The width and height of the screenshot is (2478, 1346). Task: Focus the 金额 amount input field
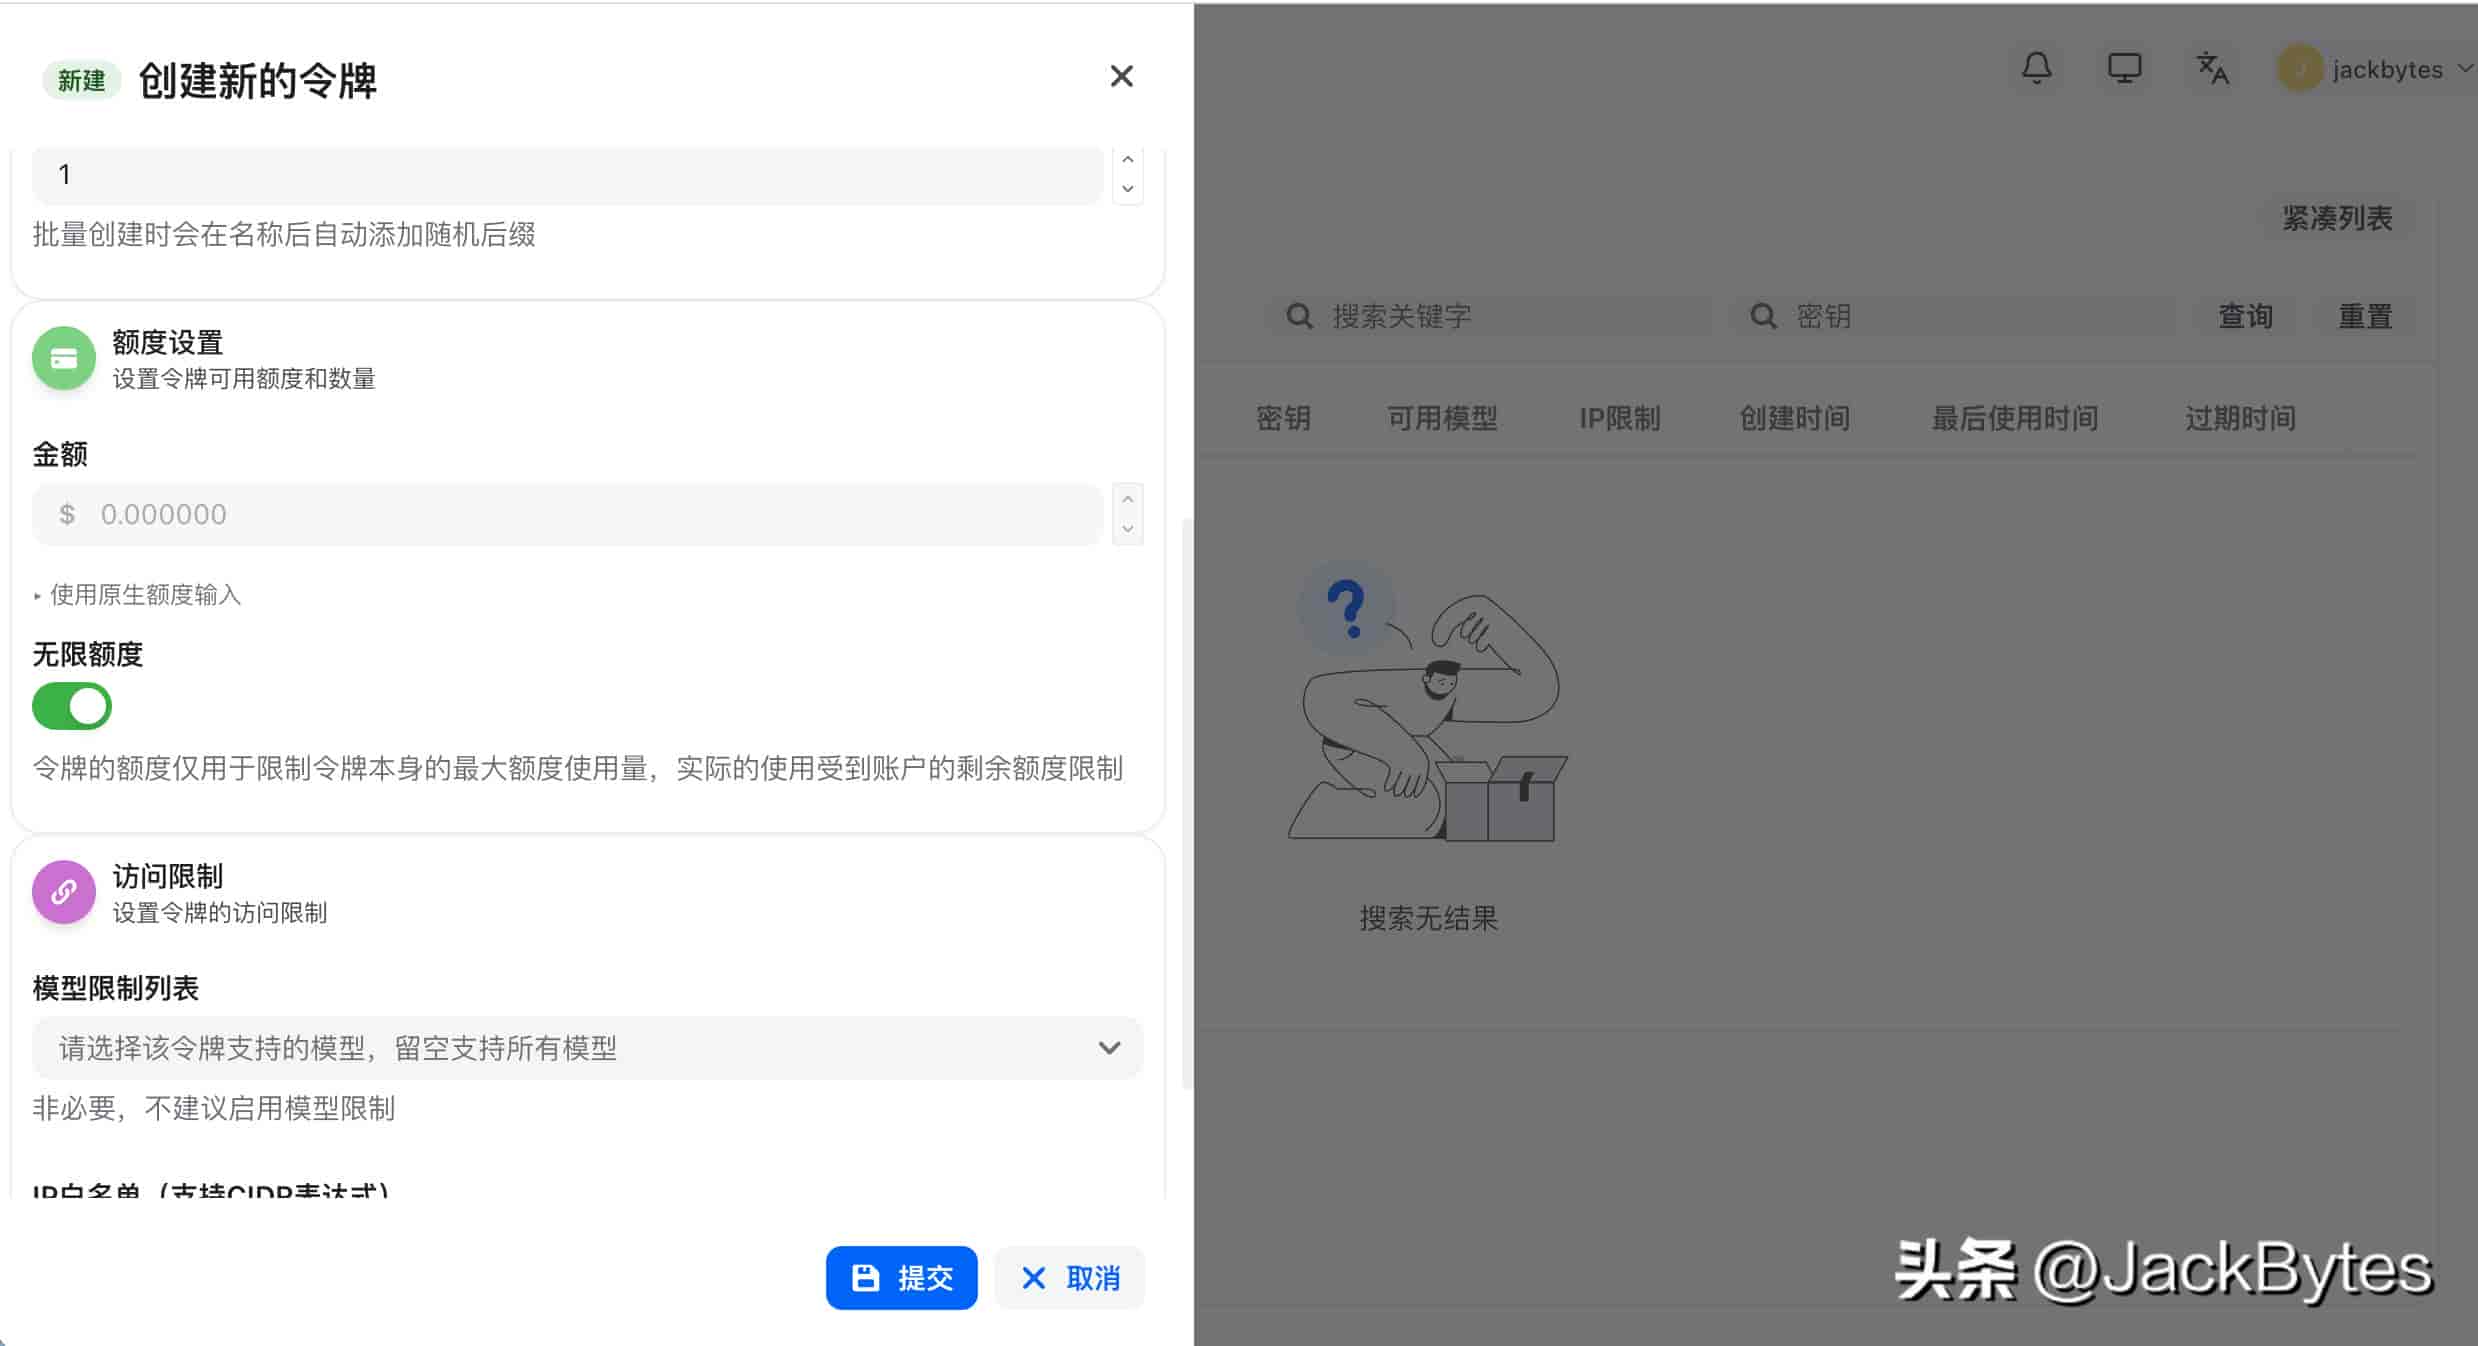click(x=567, y=514)
